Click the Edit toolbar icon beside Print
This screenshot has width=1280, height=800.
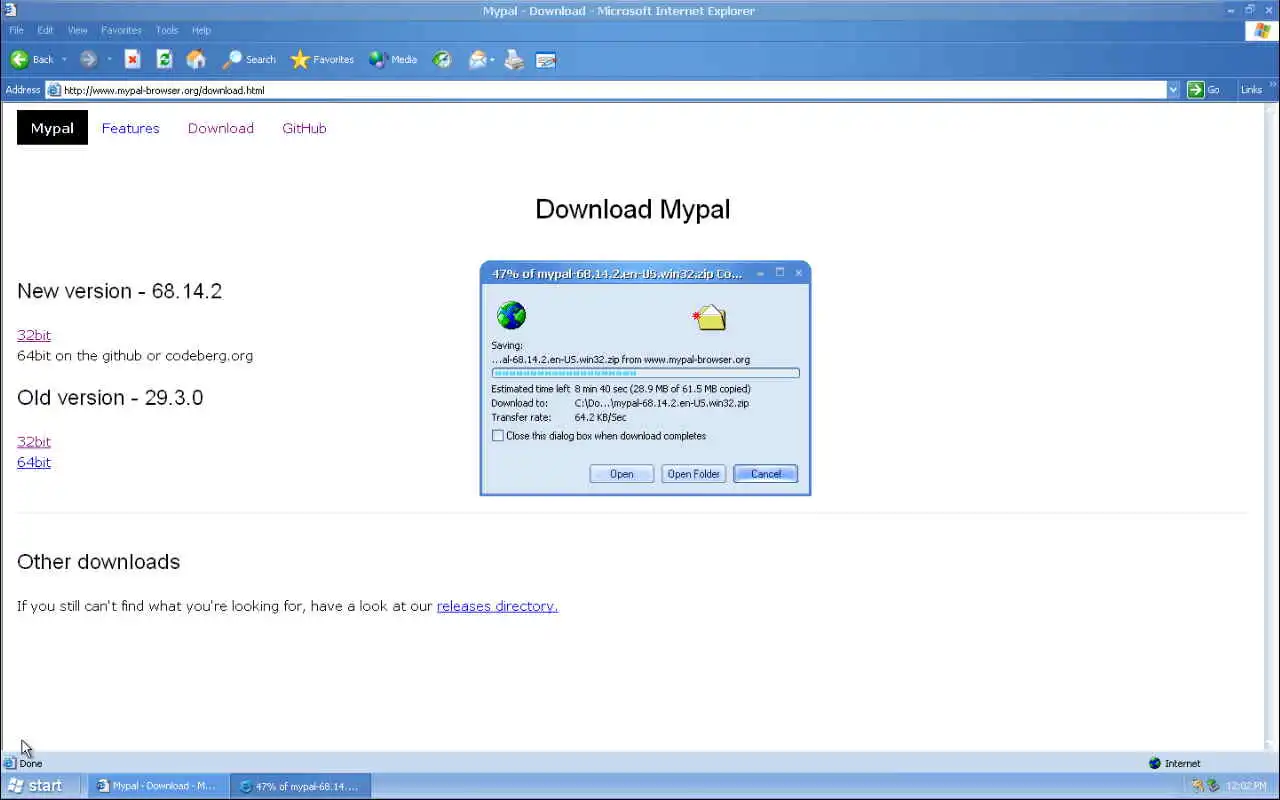click(546, 60)
